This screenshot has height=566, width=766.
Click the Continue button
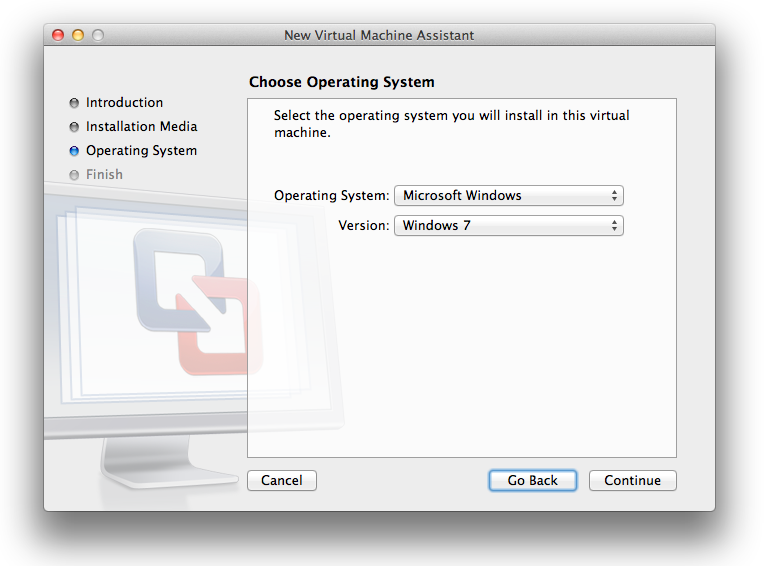point(633,481)
